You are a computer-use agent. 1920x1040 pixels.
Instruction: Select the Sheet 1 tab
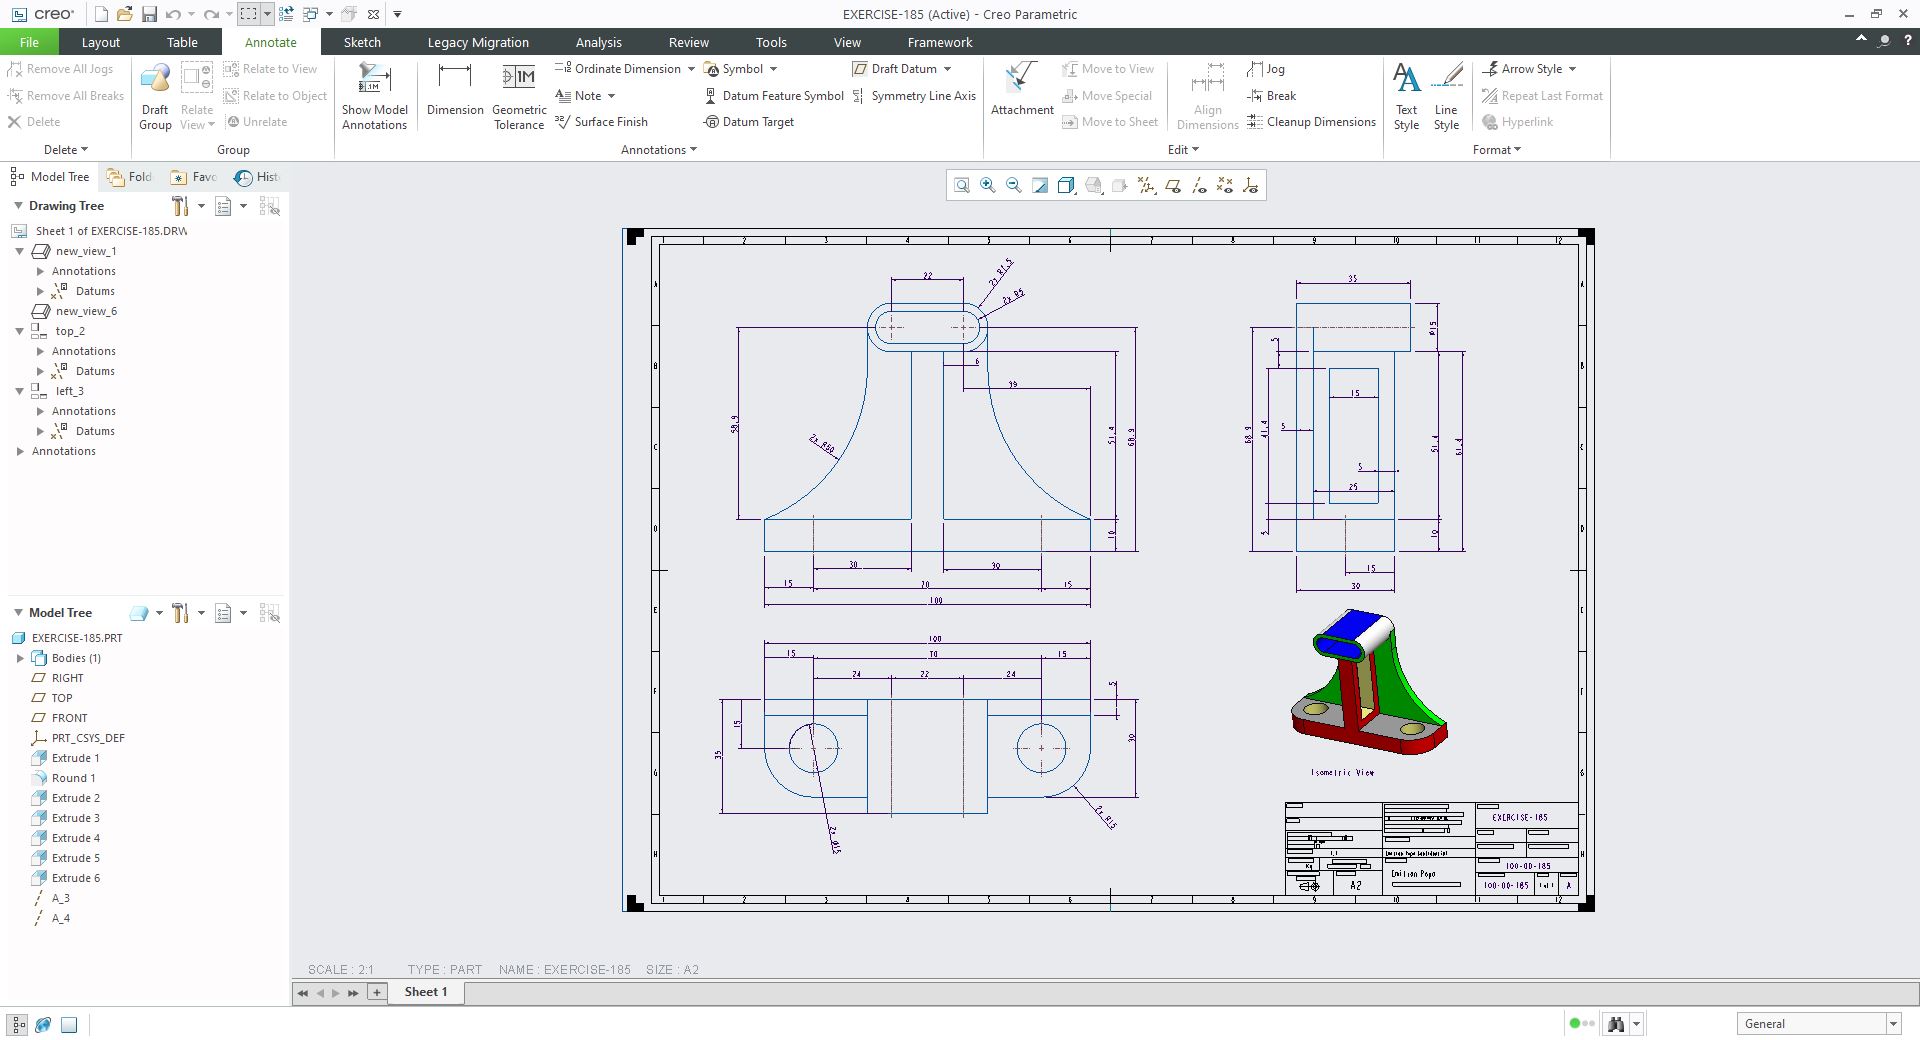[x=425, y=992]
